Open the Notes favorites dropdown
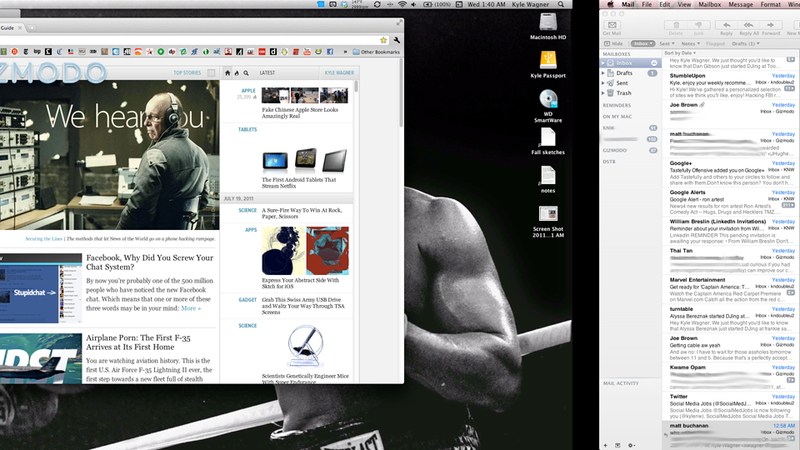The height and width of the screenshot is (450, 800). tap(690, 43)
